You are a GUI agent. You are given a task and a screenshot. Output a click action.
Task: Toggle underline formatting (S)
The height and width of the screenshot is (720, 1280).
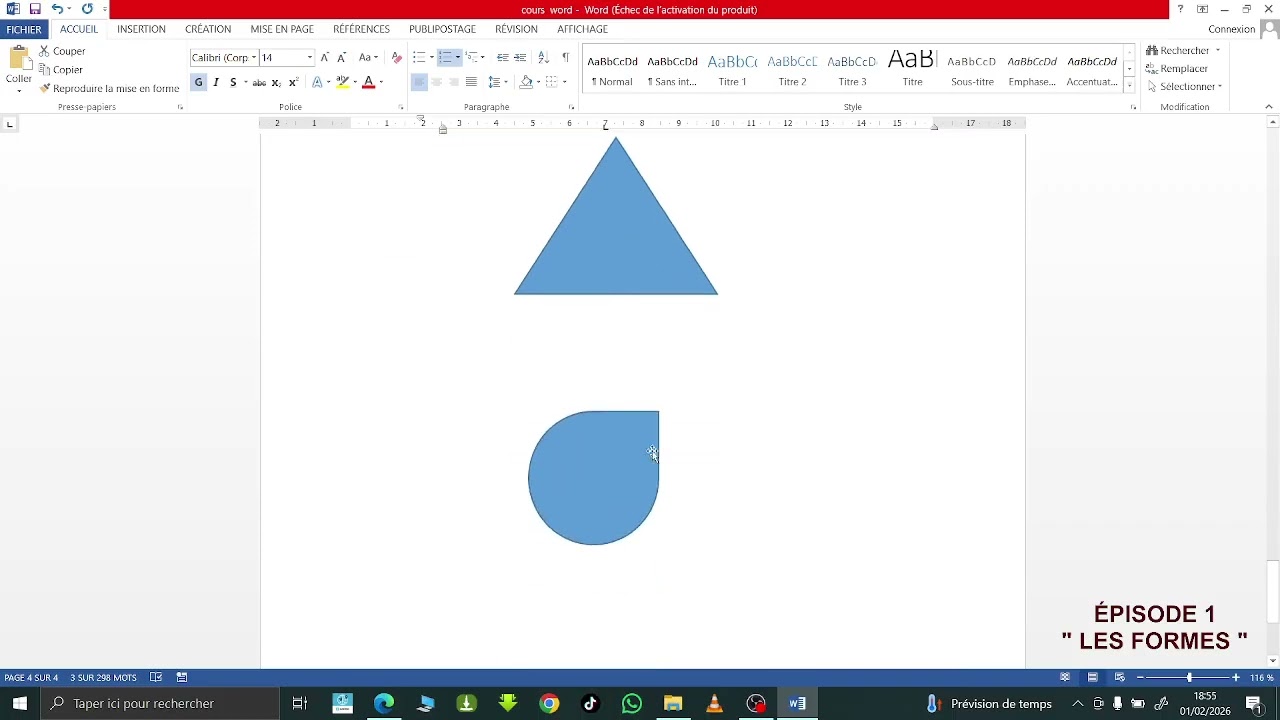tap(233, 82)
